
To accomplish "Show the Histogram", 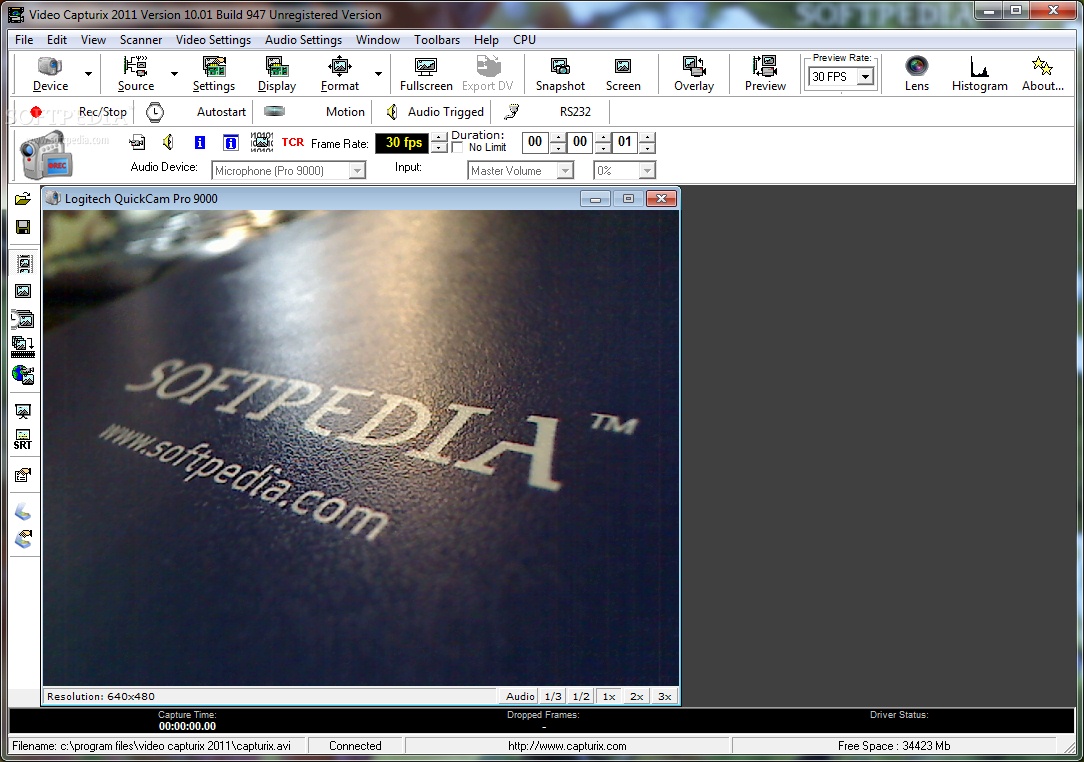I will tap(979, 74).
